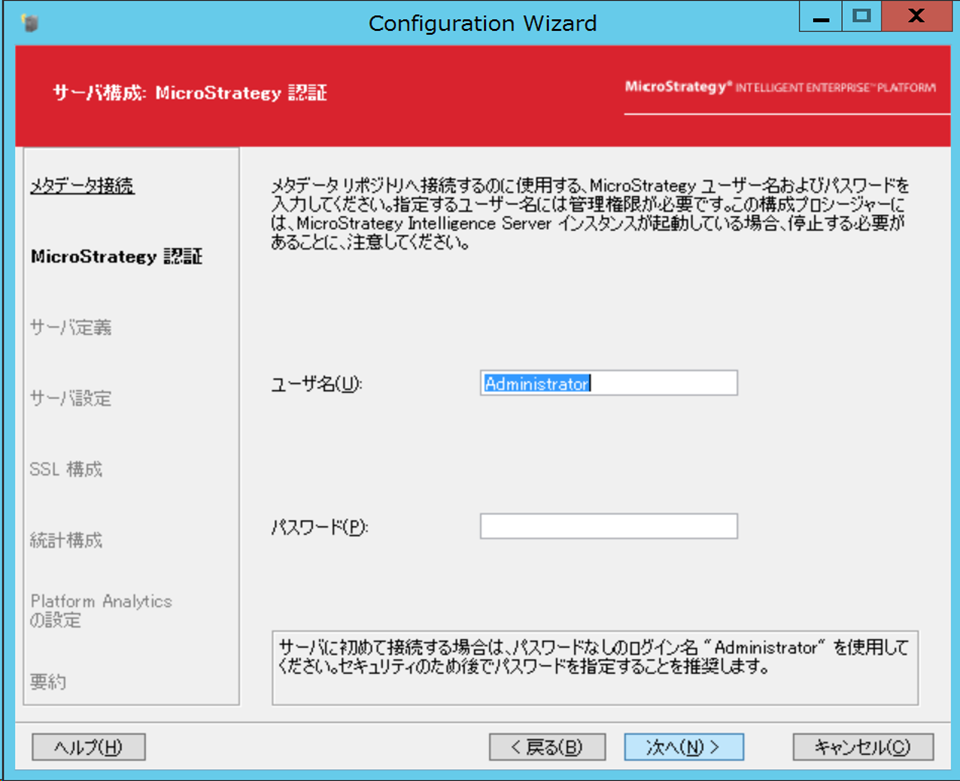Maximize the Configuration Wizard window
This screenshot has width=960, height=781.
tap(862, 17)
